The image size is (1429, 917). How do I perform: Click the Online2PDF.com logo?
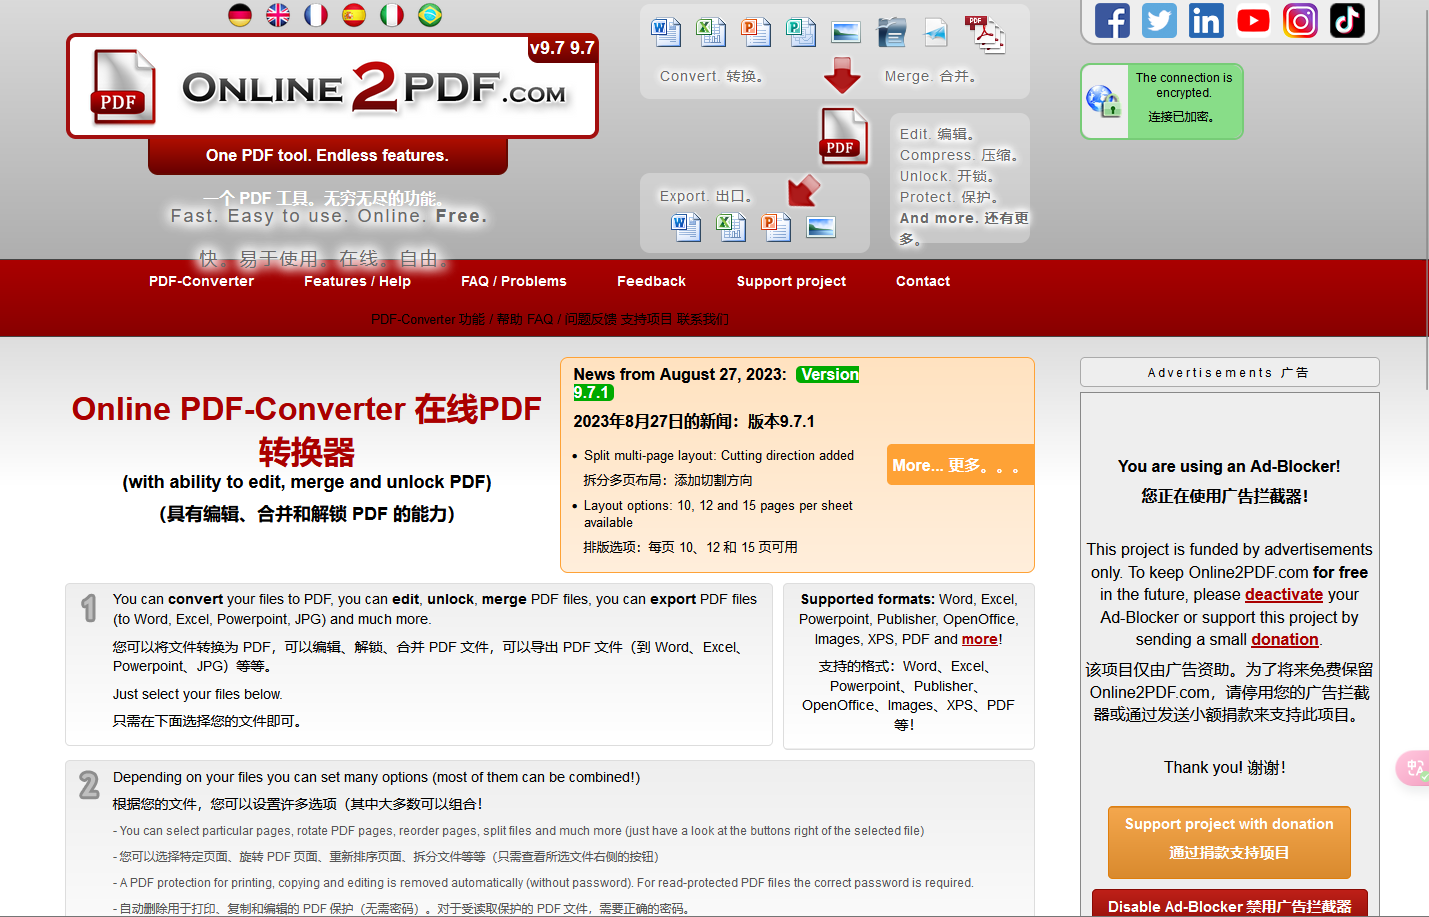click(x=332, y=87)
